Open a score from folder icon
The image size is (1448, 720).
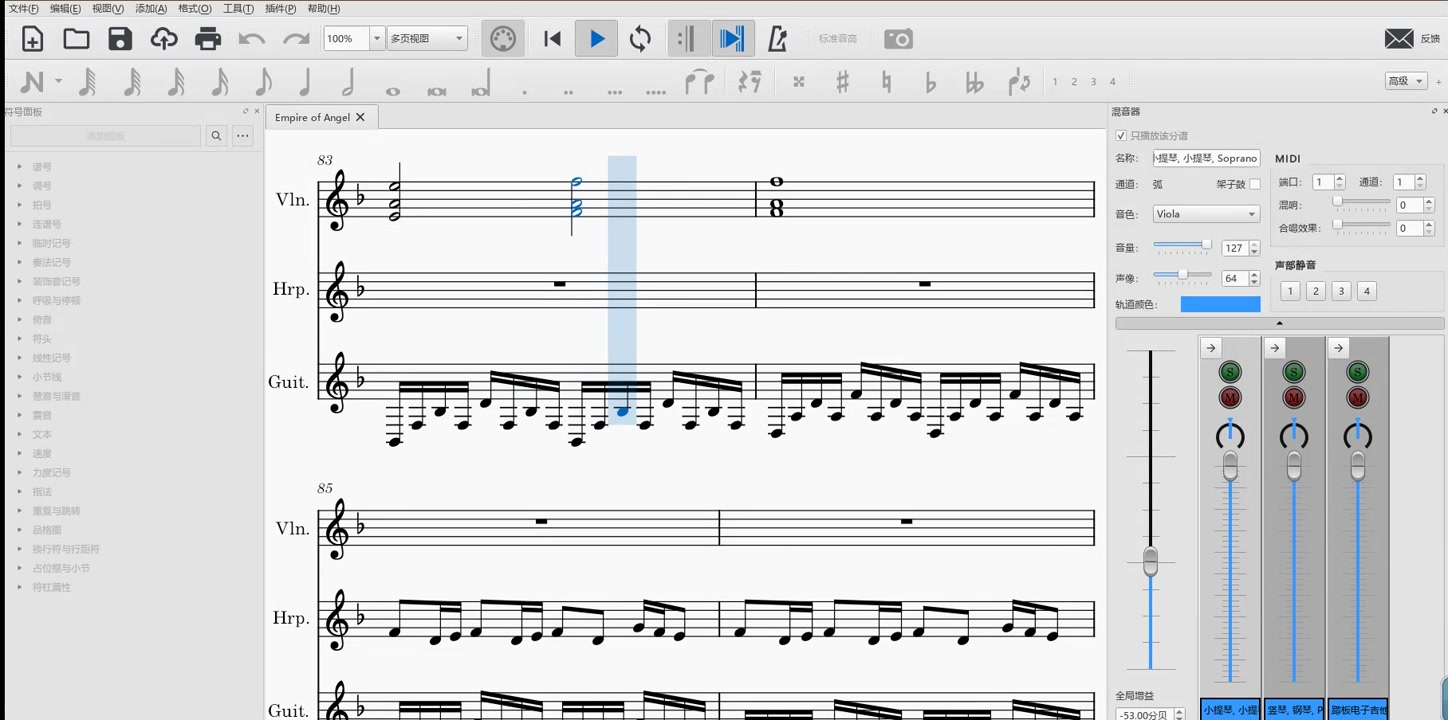click(x=76, y=39)
